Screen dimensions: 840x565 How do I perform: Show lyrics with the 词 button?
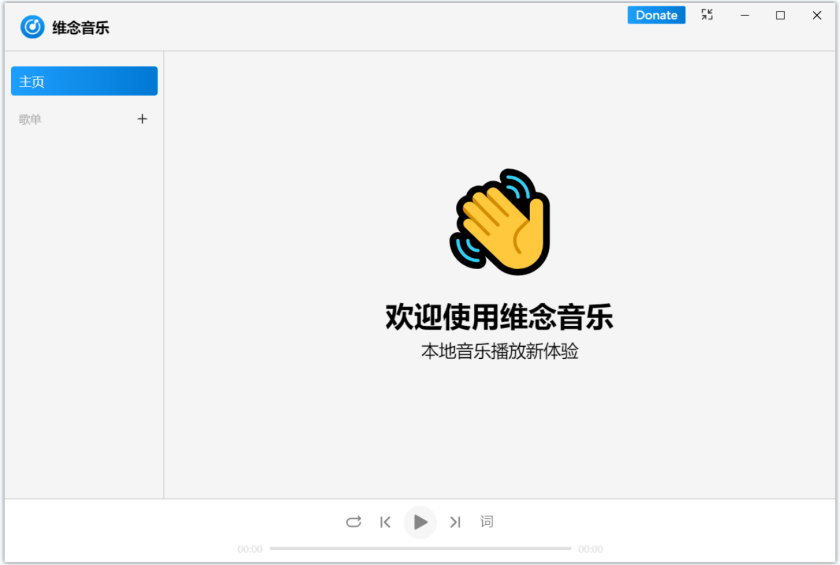[486, 521]
